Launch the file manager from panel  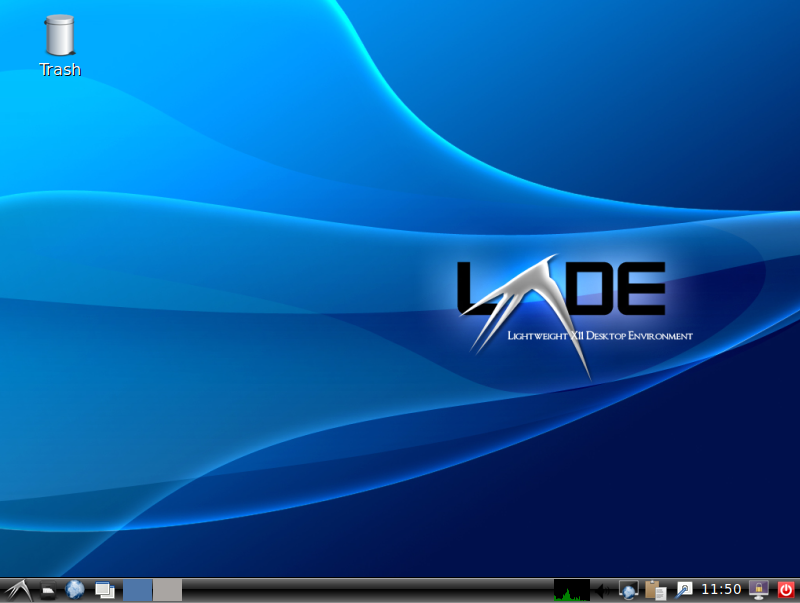48,591
